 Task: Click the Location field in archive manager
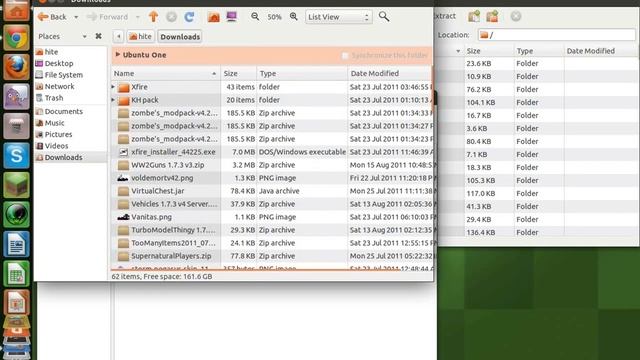[x=556, y=35]
